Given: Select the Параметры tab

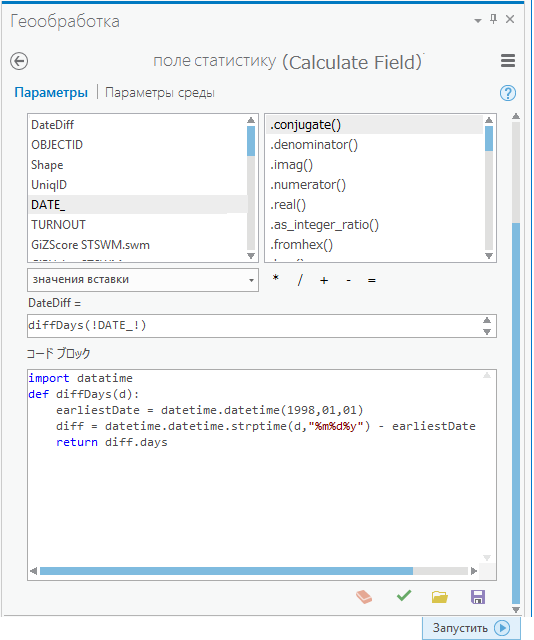Looking at the screenshot, I should (51, 93).
